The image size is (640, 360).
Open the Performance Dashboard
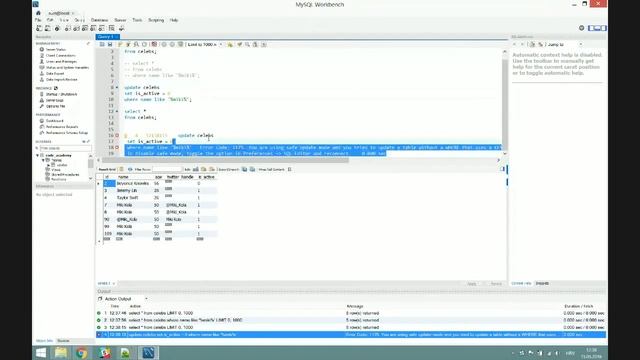[x=54, y=121]
